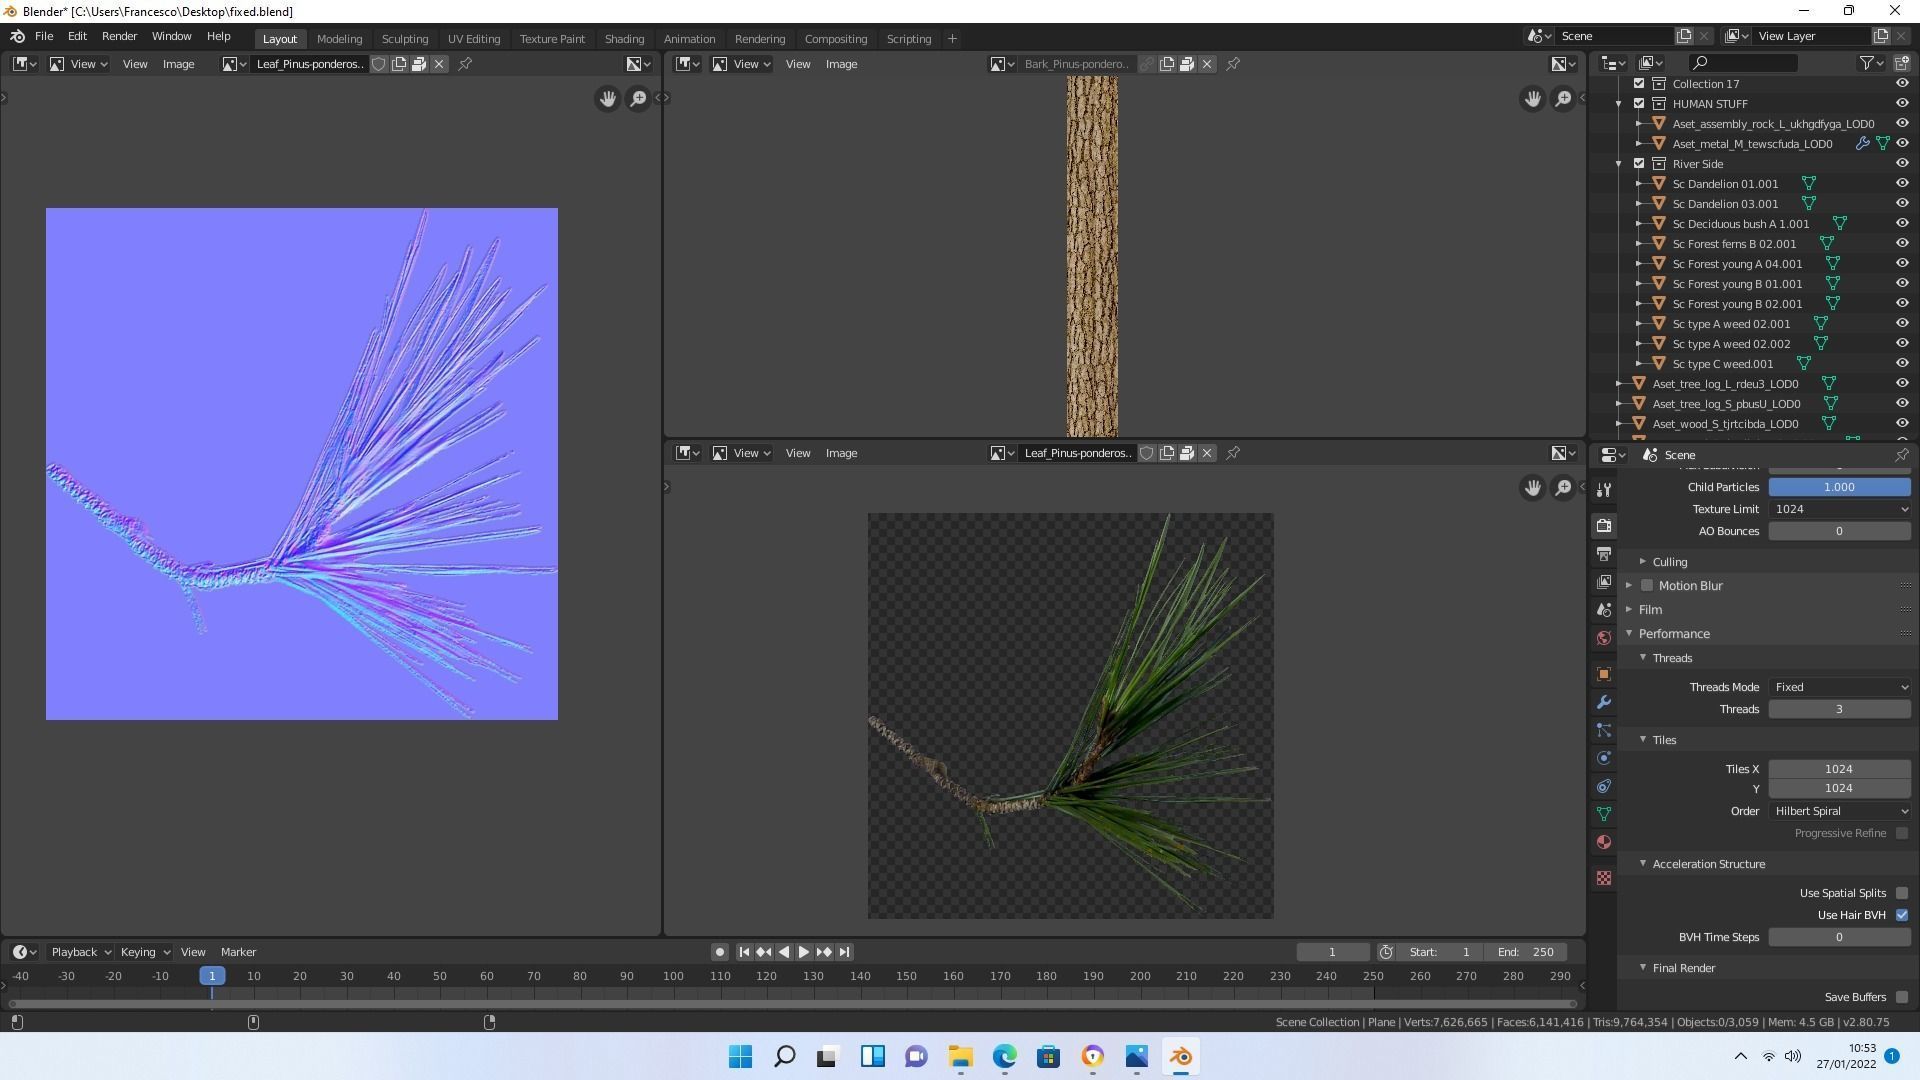Disable the Use Hair BVH checkbox
Image resolution: width=1920 pixels, height=1080 pixels.
click(x=1901, y=915)
